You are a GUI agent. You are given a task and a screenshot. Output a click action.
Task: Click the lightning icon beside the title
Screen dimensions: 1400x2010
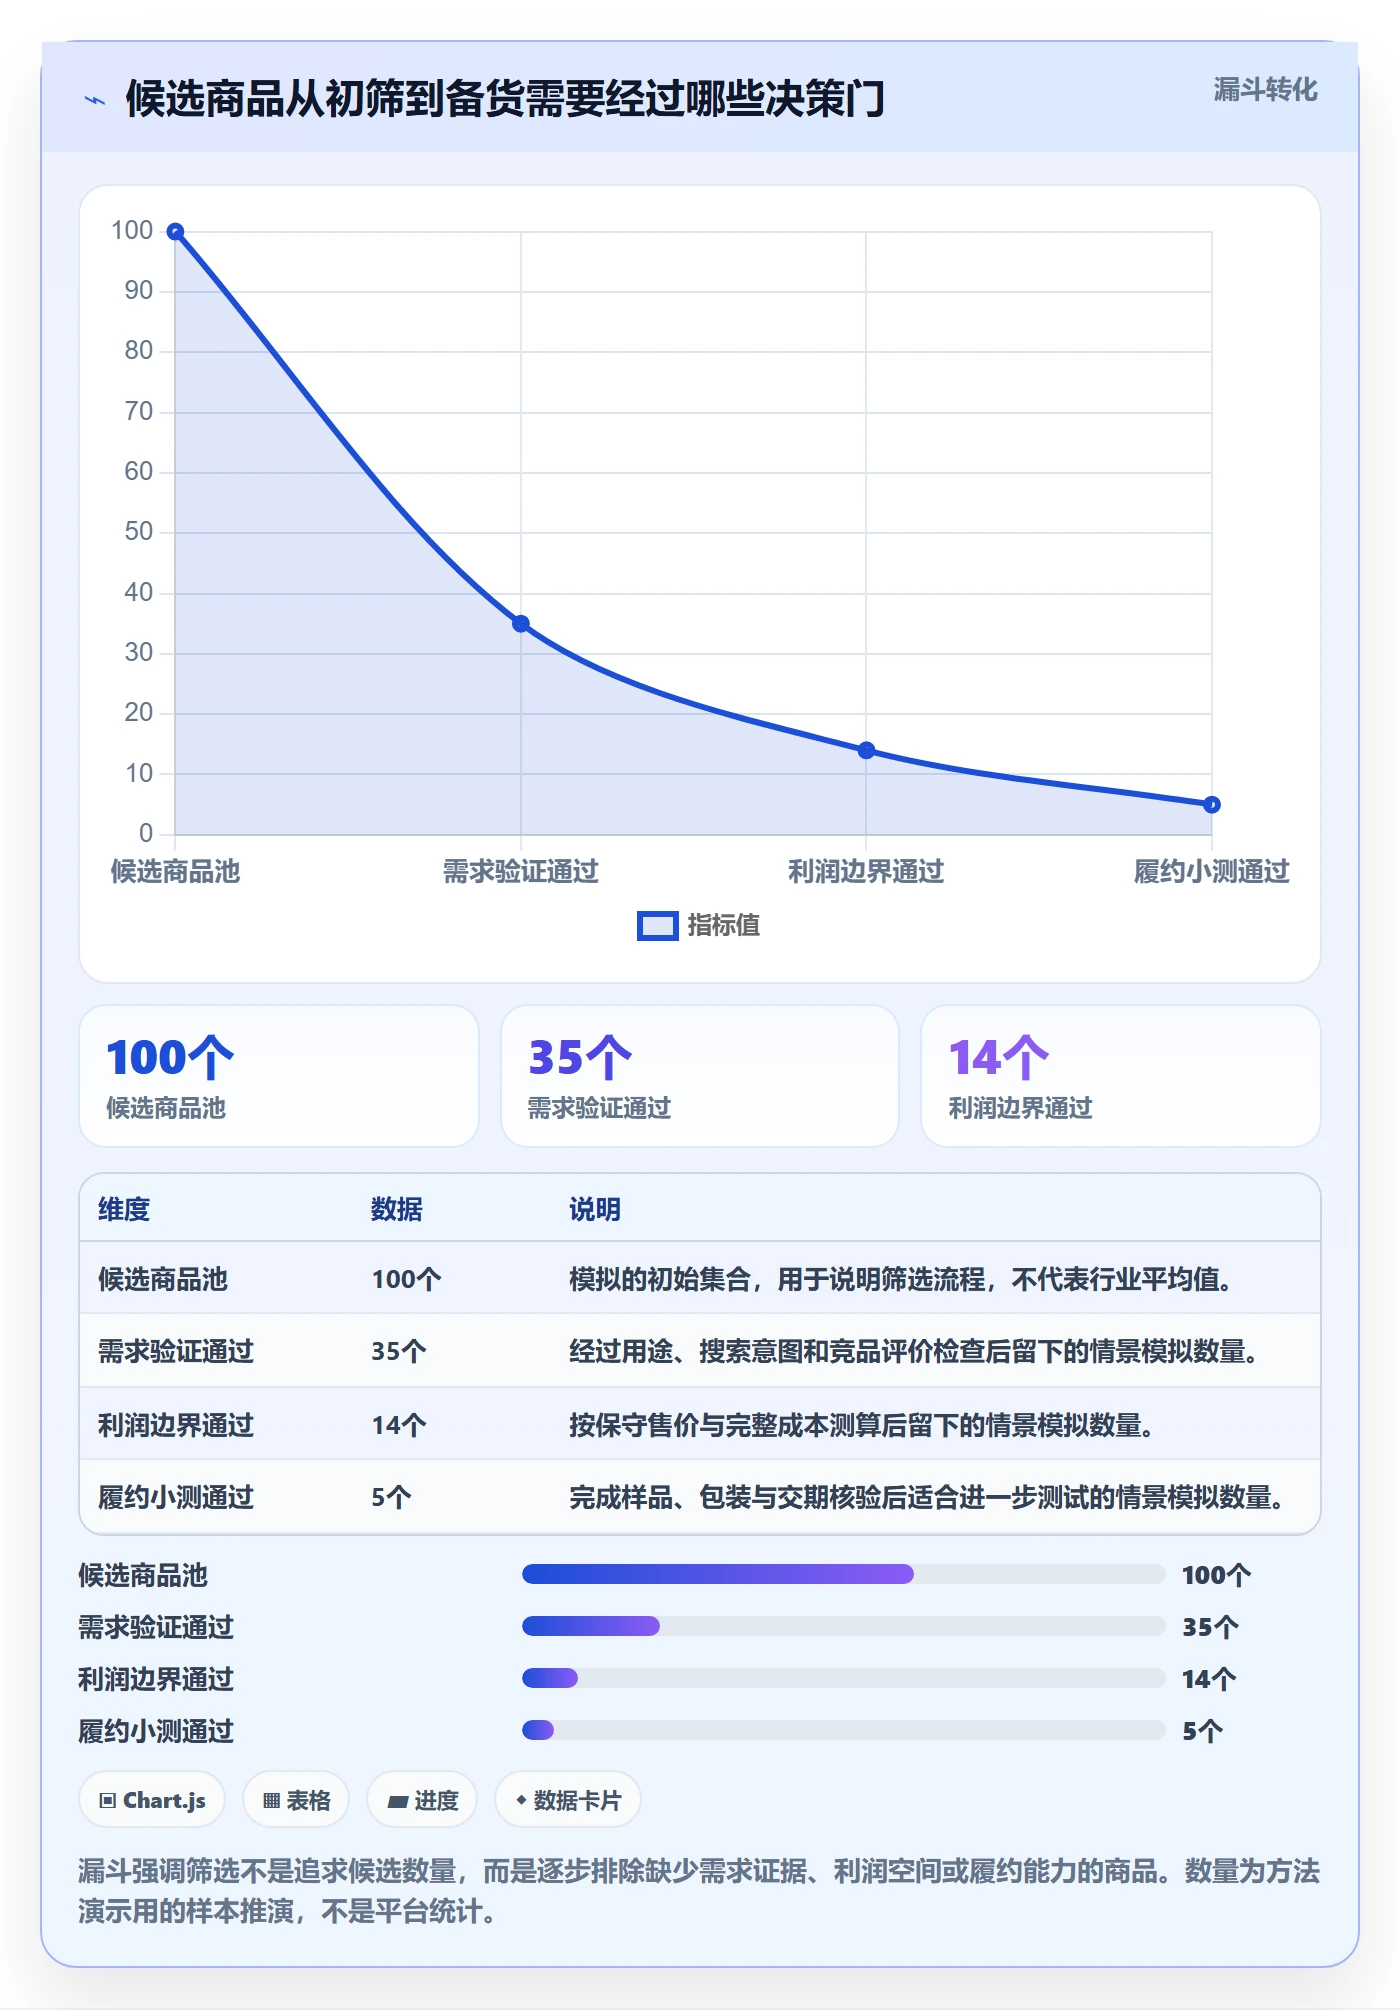point(95,100)
